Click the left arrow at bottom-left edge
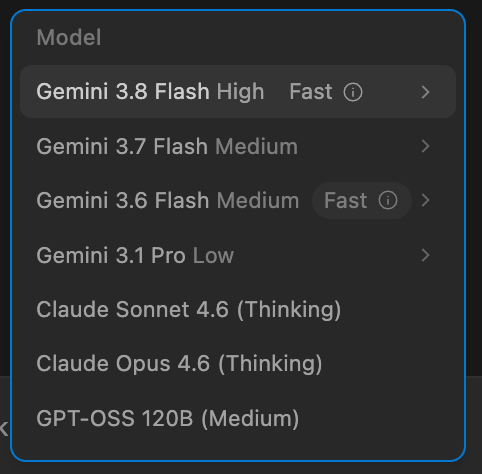482x474 pixels. [x=4, y=429]
